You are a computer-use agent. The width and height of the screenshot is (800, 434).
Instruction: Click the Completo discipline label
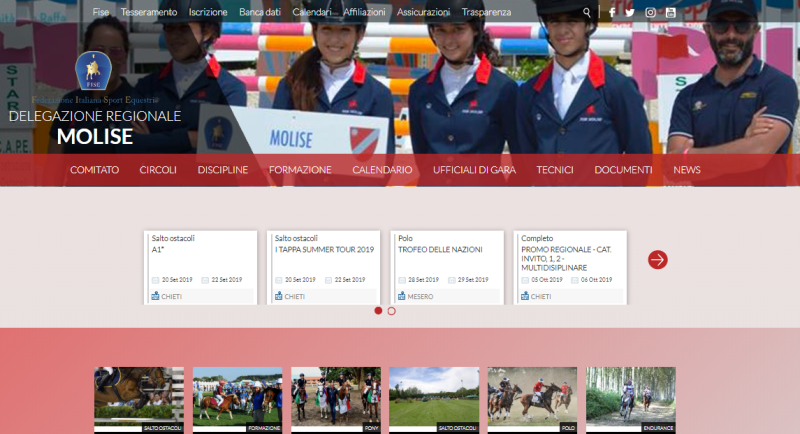tap(537, 238)
